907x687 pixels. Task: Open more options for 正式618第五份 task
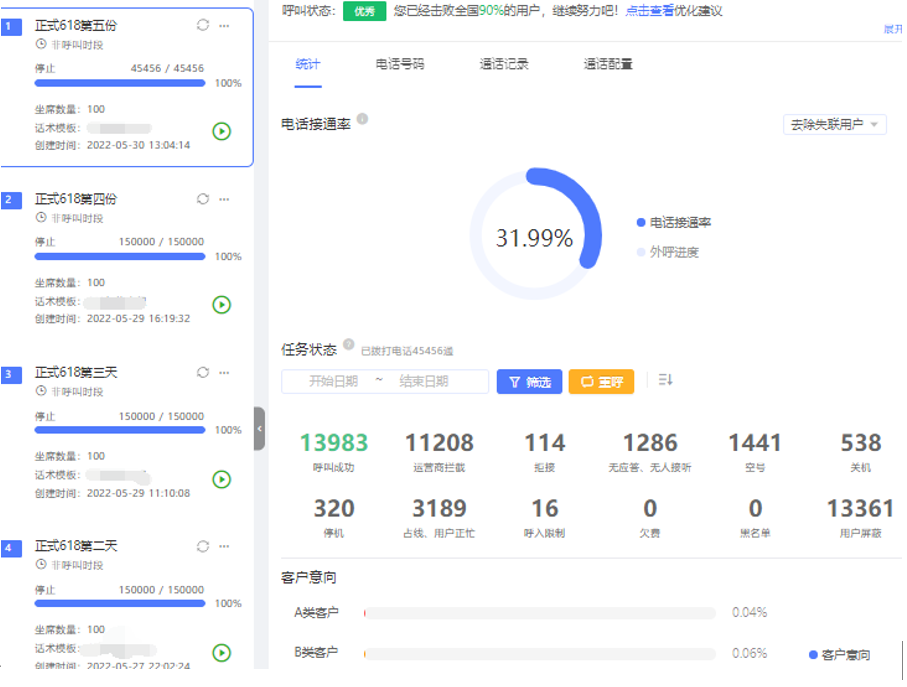point(224,25)
